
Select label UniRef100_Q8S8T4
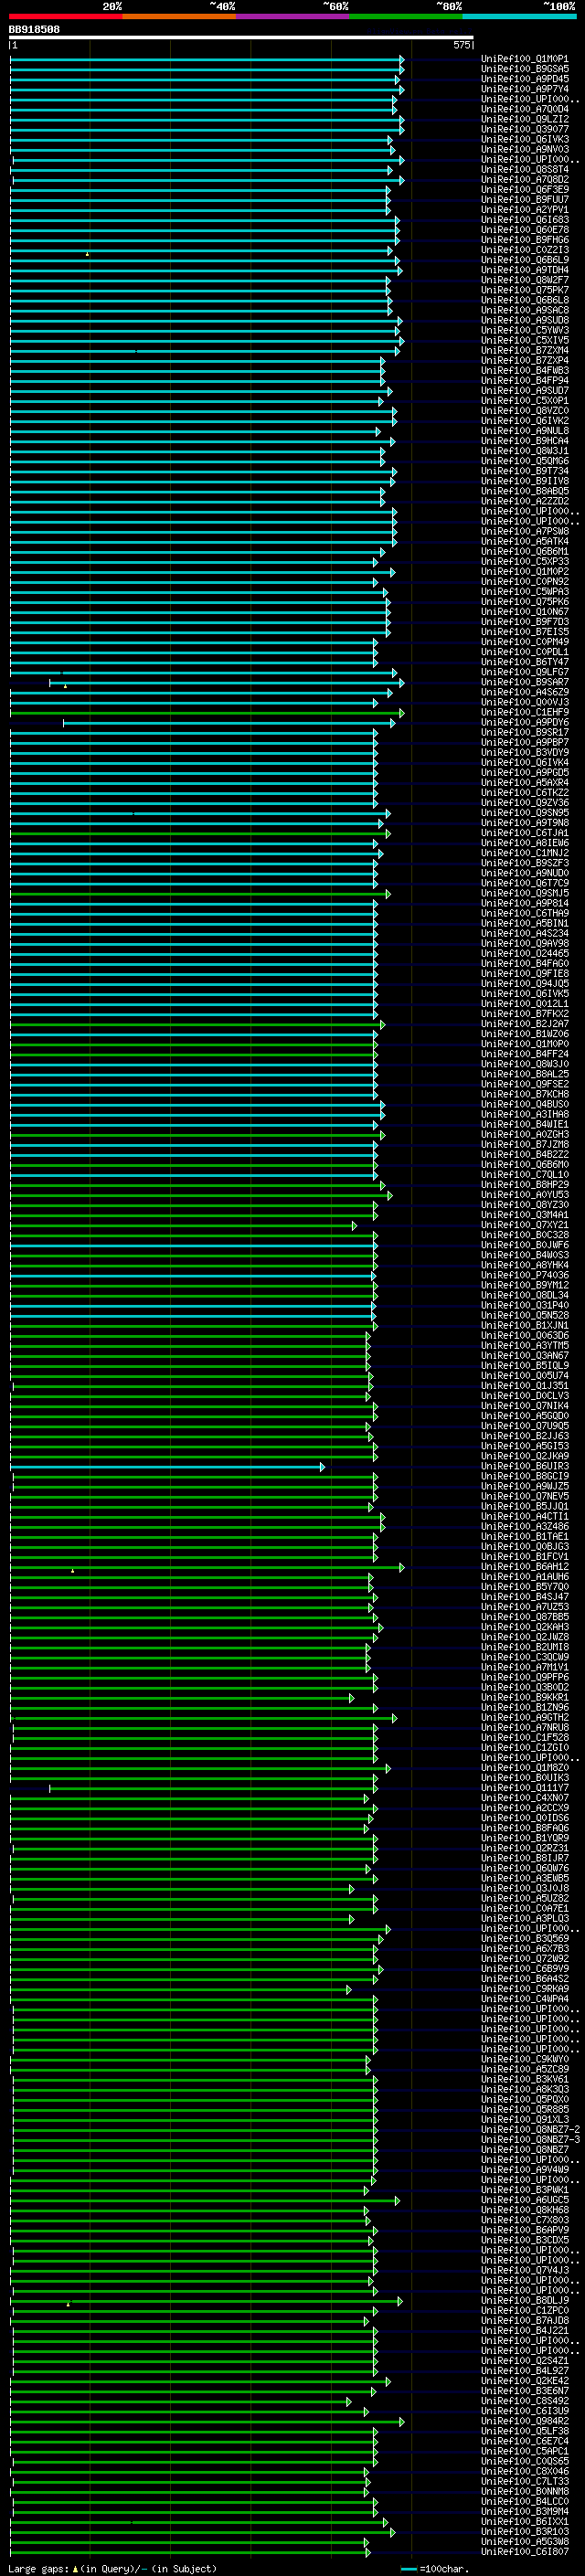(x=525, y=169)
